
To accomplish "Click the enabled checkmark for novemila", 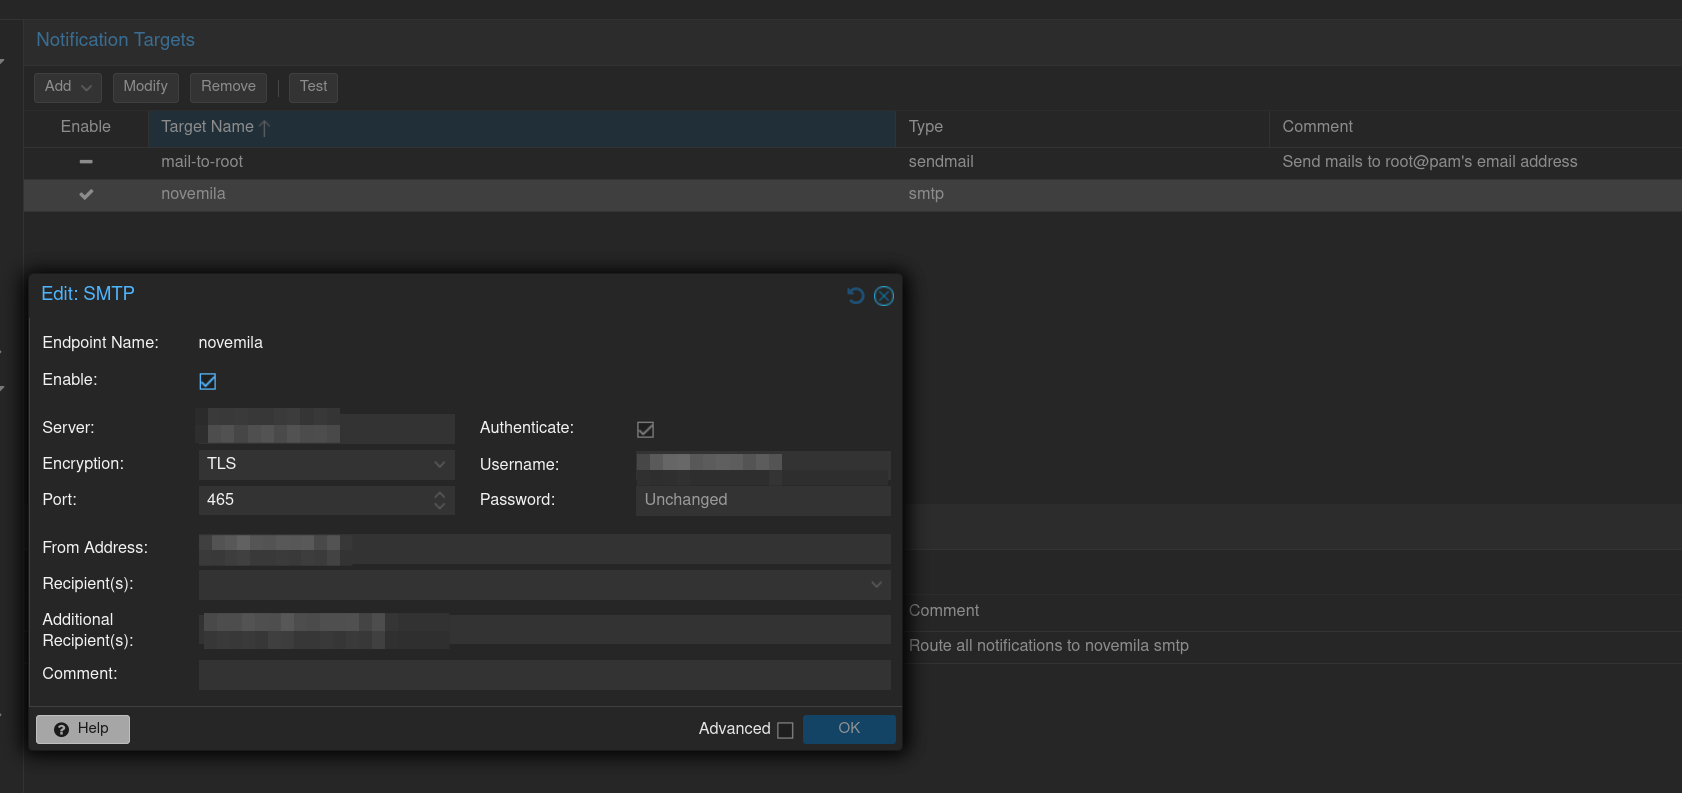I will [x=86, y=194].
